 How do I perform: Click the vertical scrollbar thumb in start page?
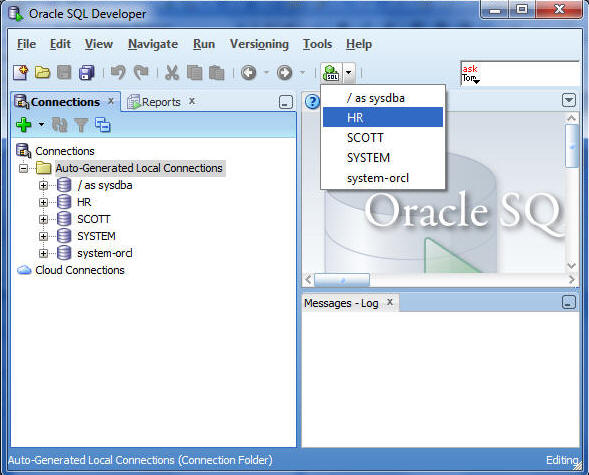point(571,146)
